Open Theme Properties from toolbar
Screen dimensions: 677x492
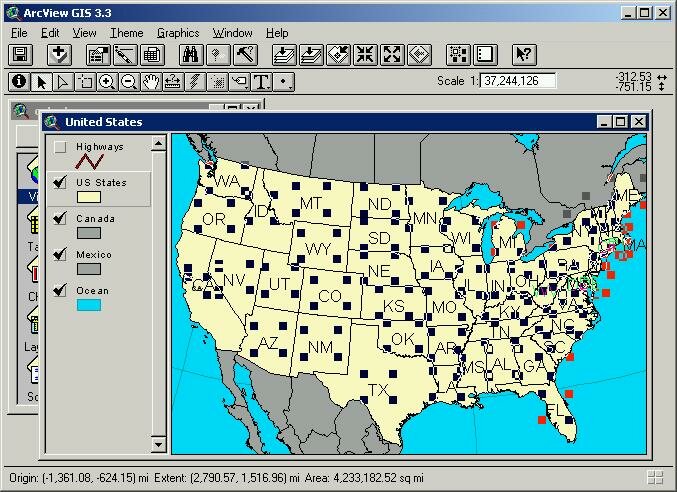(x=98, y=55)
